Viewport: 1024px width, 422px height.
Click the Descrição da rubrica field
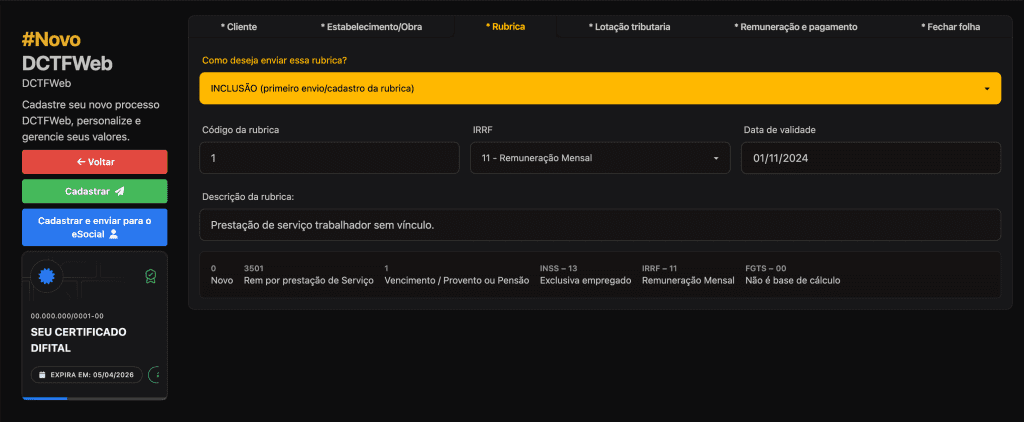[600, 225]
